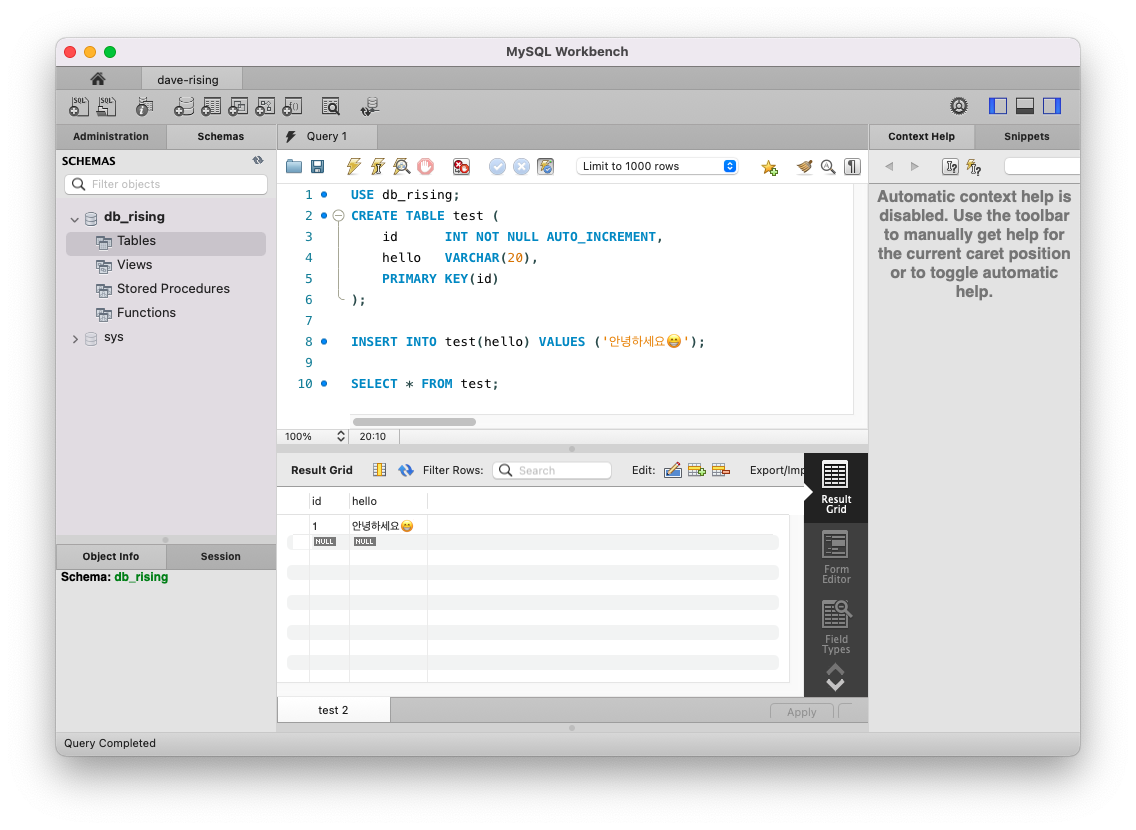This screenshot has width=1136, height=830.
Task: Open the editor zoom 100% stepper
Action: click(341, 436)
